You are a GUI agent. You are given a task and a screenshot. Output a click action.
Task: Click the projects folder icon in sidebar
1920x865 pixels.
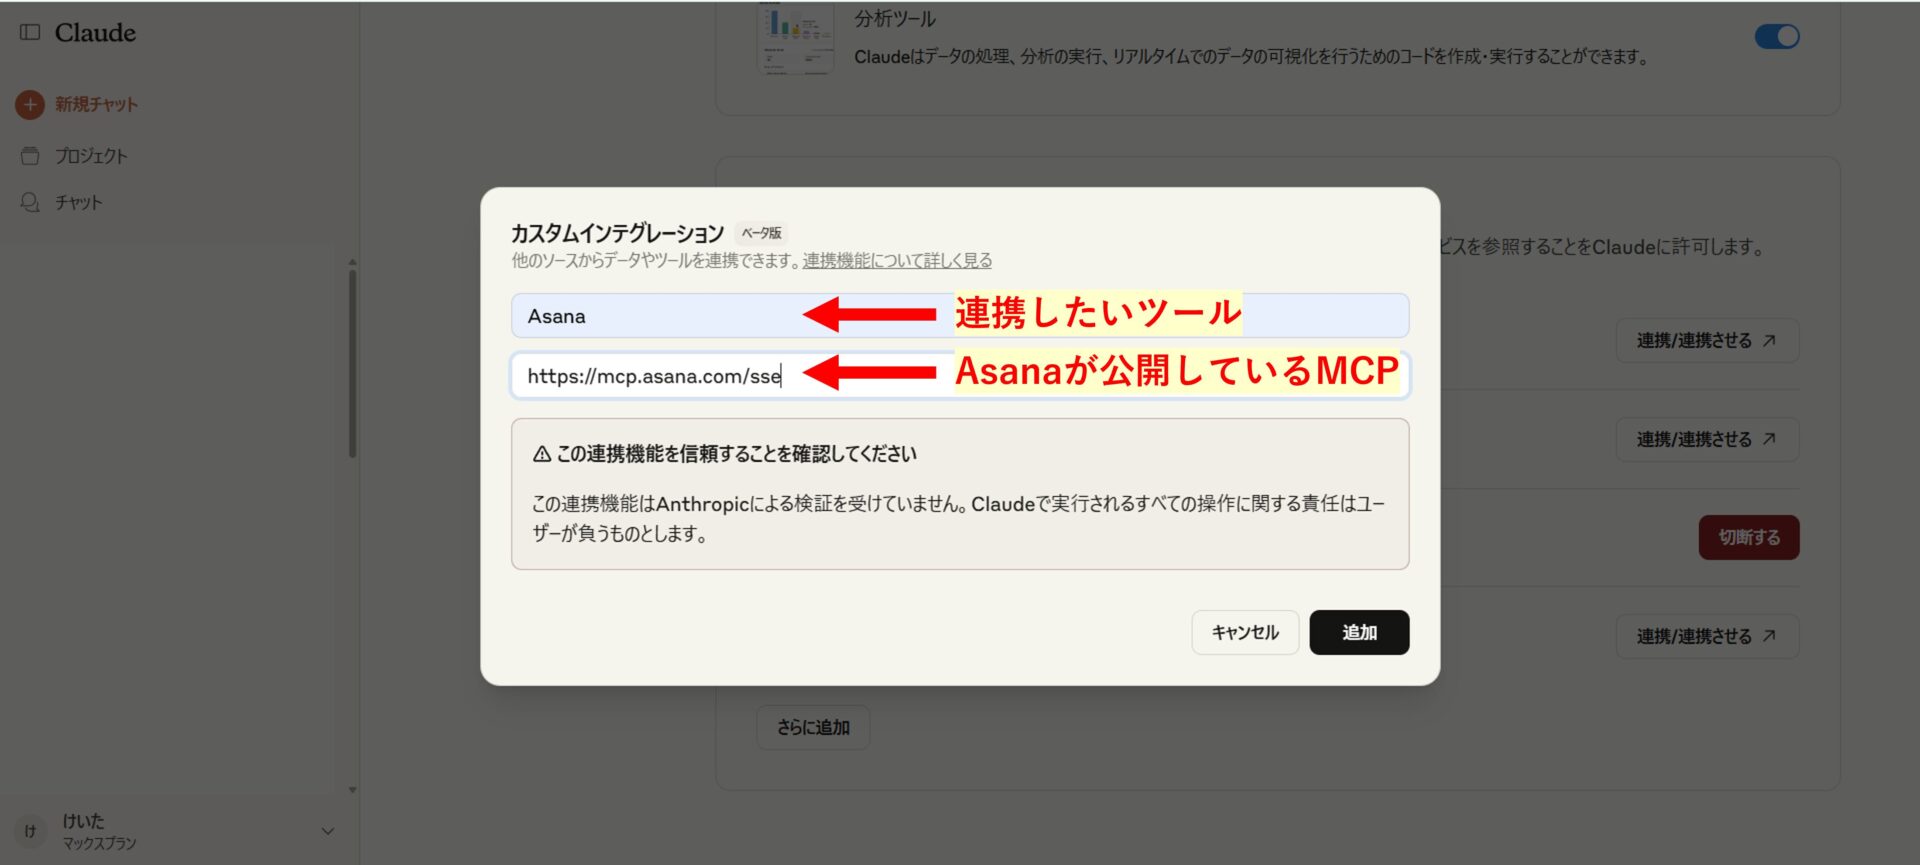[30, 156]
